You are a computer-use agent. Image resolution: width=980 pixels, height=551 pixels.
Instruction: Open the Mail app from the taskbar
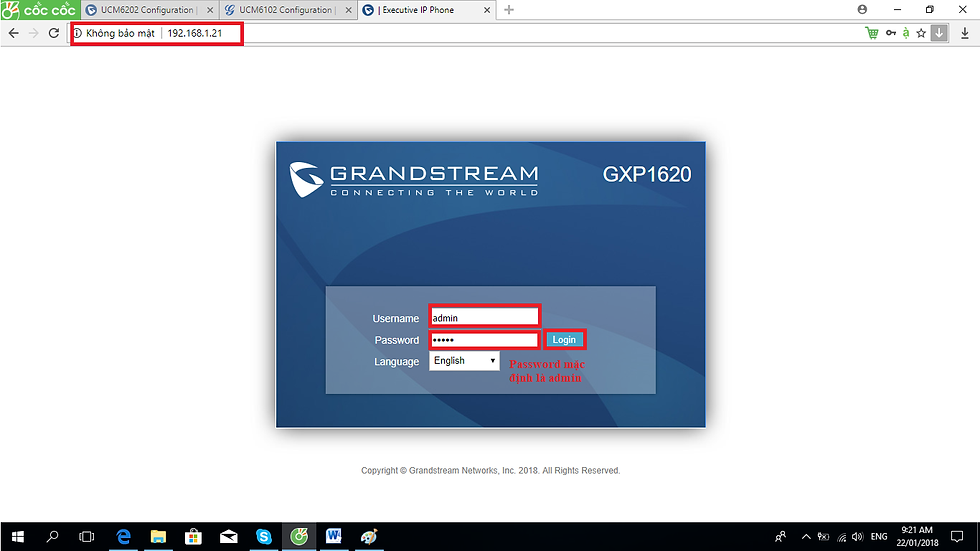click(x=228, y=537)
